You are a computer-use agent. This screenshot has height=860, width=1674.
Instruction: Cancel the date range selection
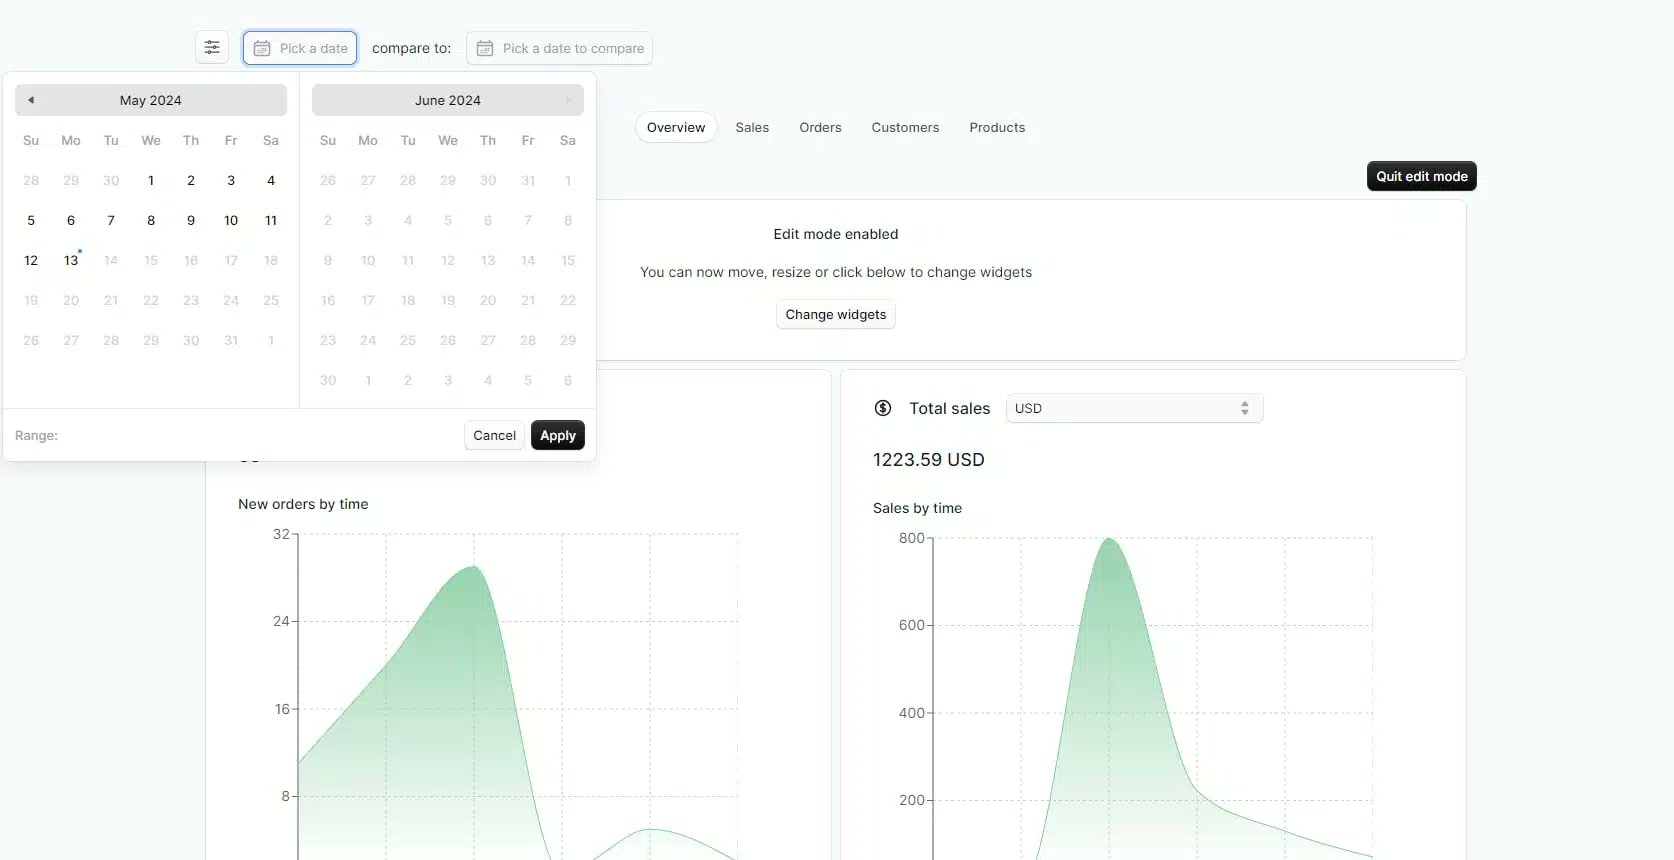tap(494, 435)
